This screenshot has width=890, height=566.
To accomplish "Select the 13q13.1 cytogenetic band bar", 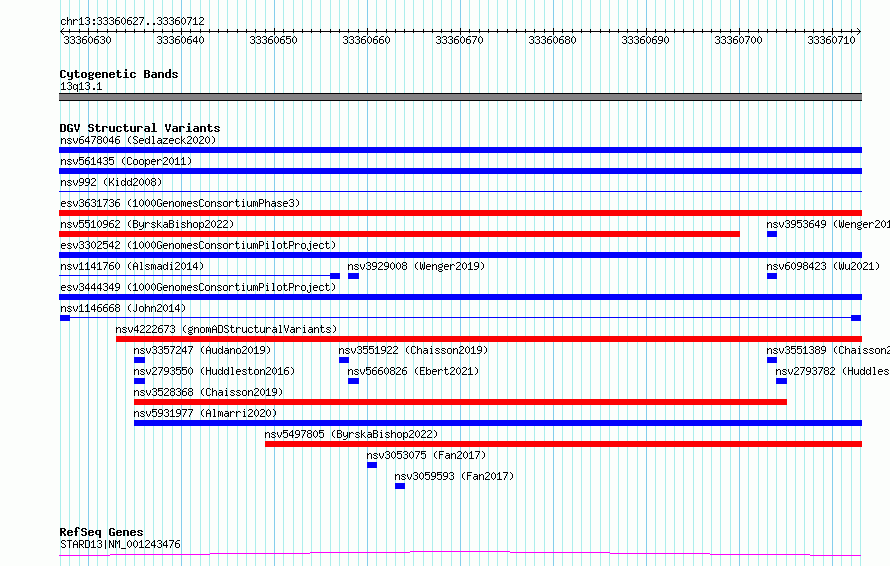I will click(460, 97).
